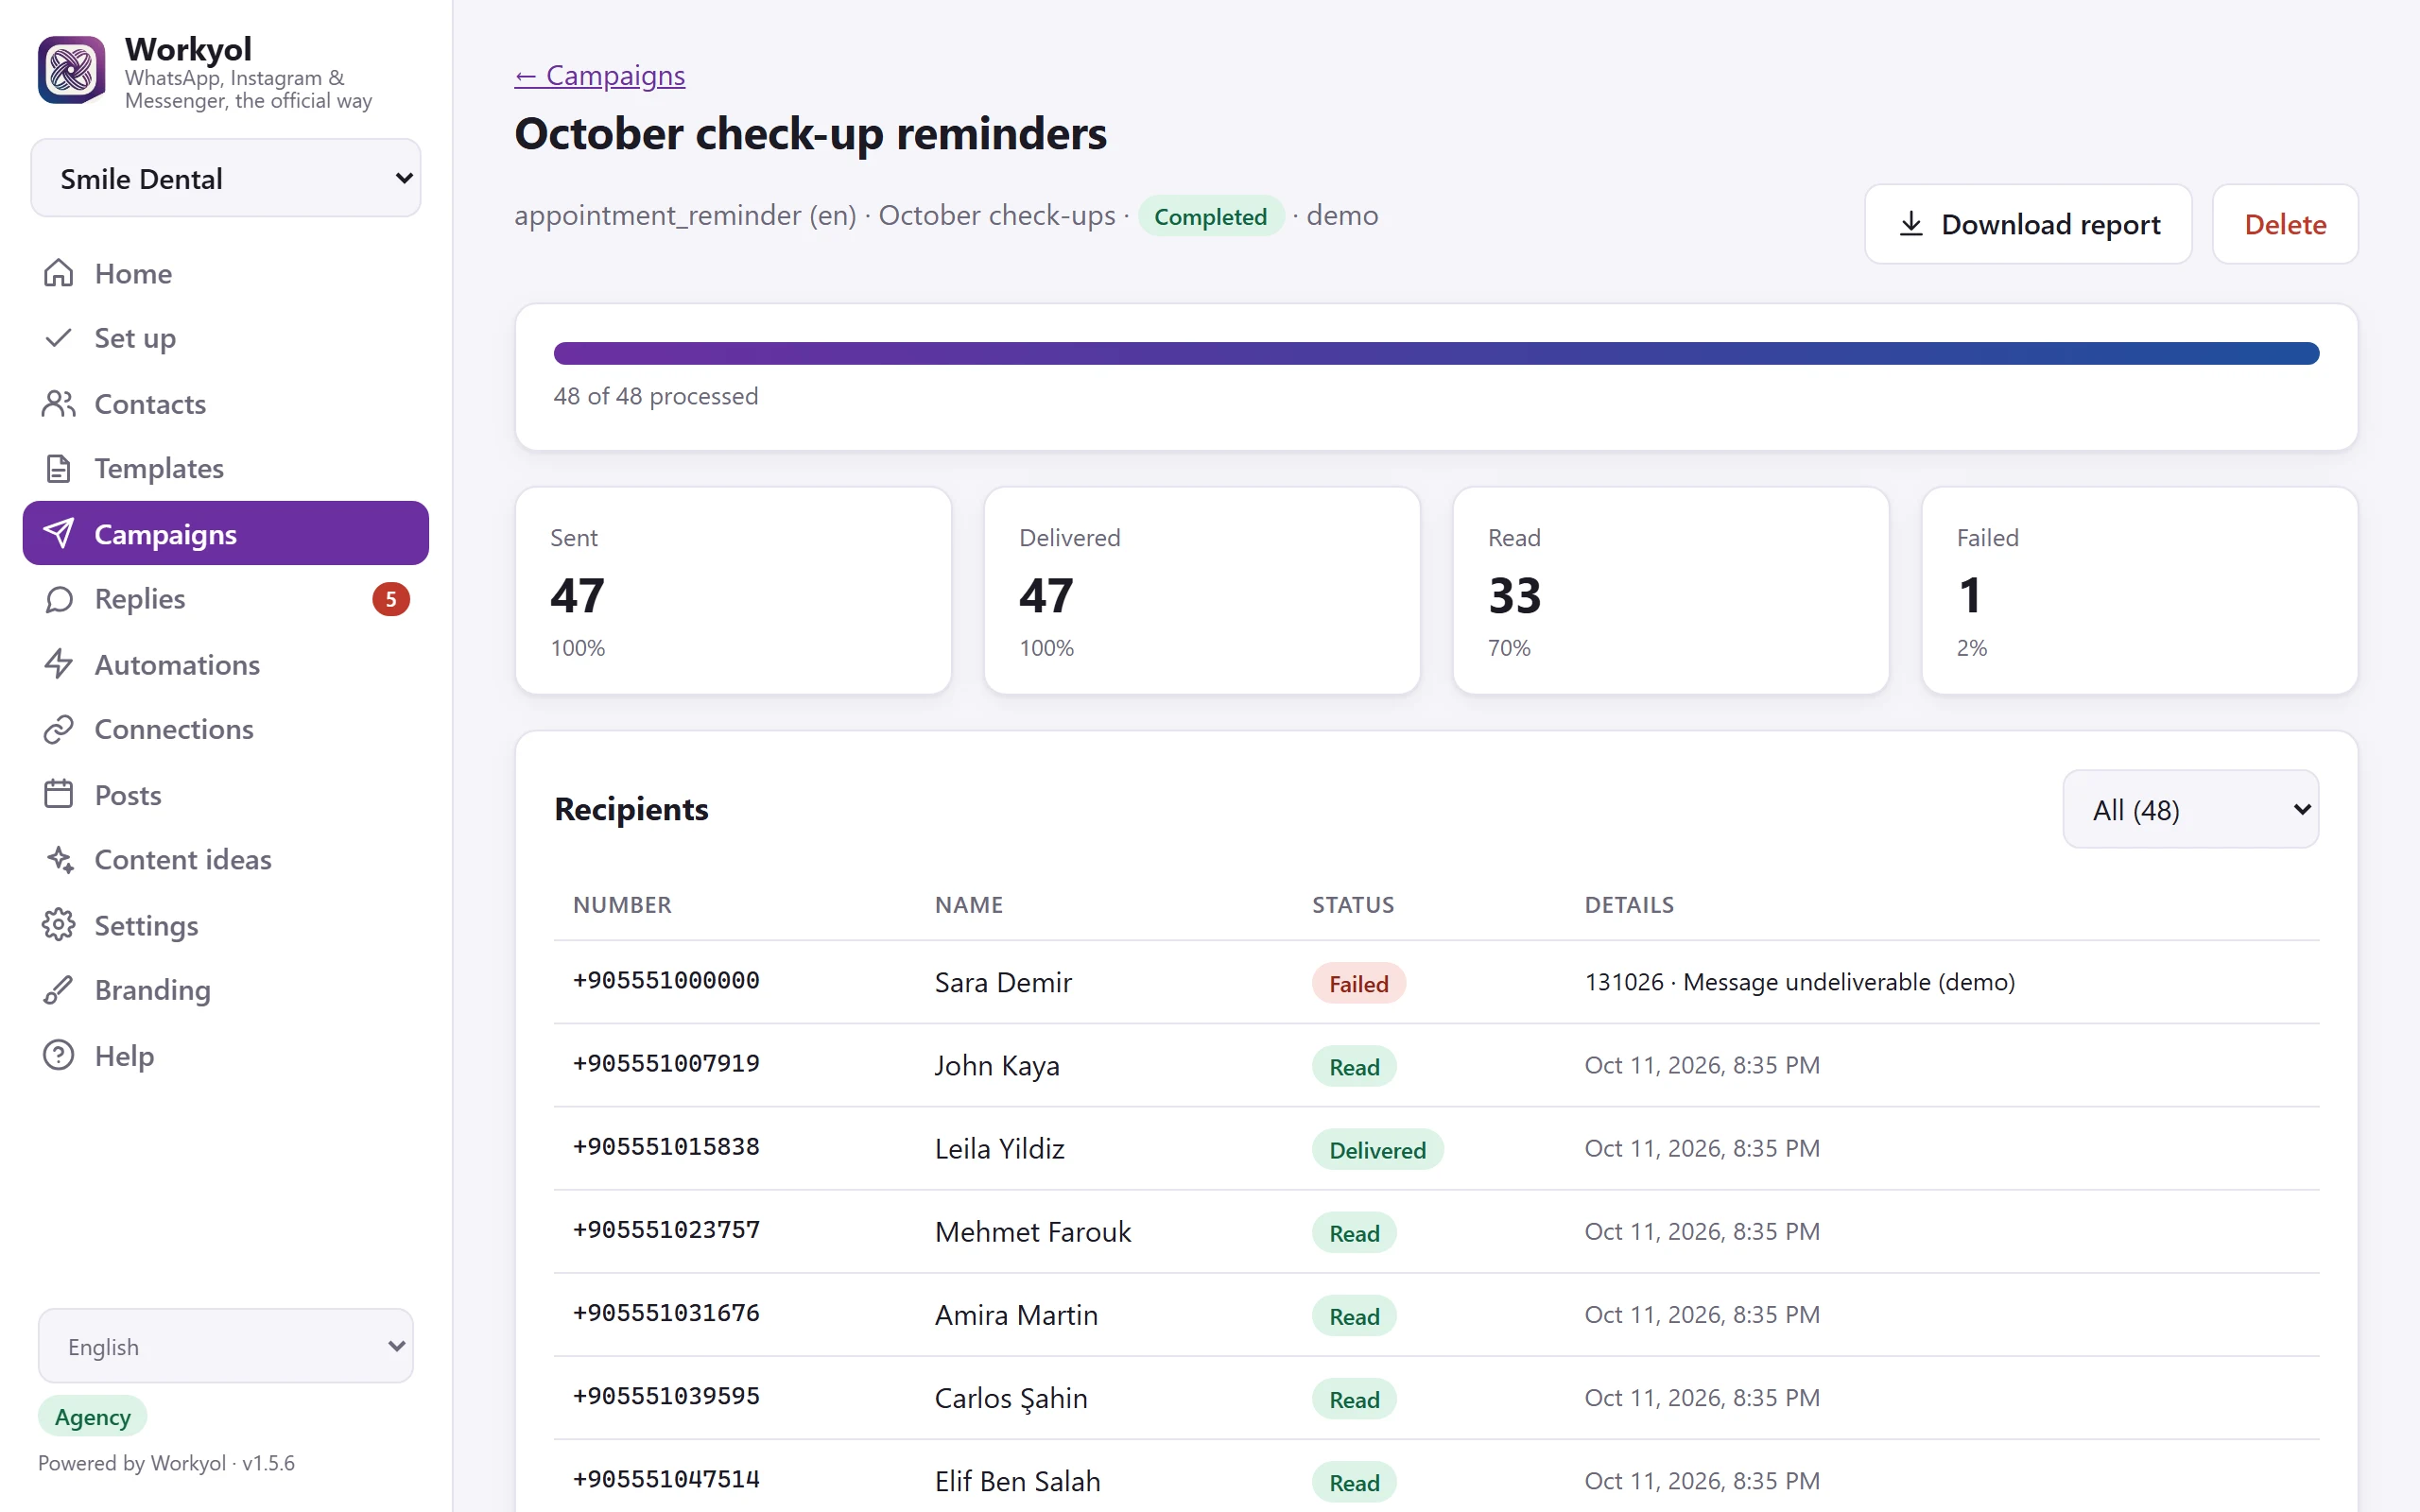Click the Content ideas sparkle icon

tap(59, 859)
